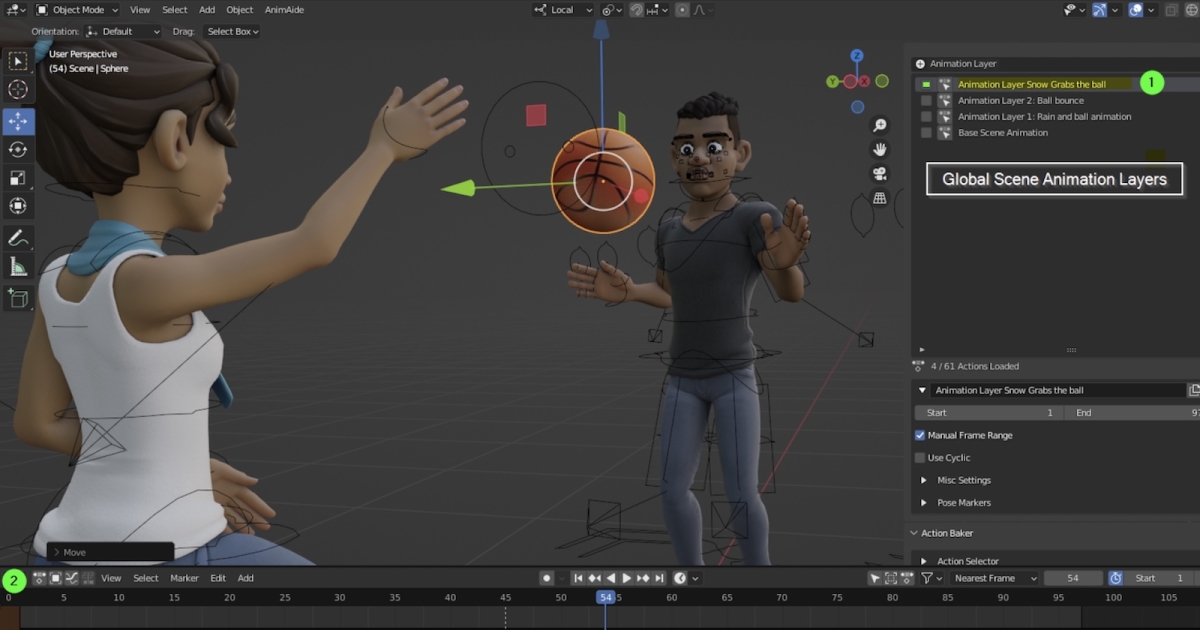Click the zoom magnifier viewport icon
Viewport: 1200px width, 630px height.
(880, 125)
